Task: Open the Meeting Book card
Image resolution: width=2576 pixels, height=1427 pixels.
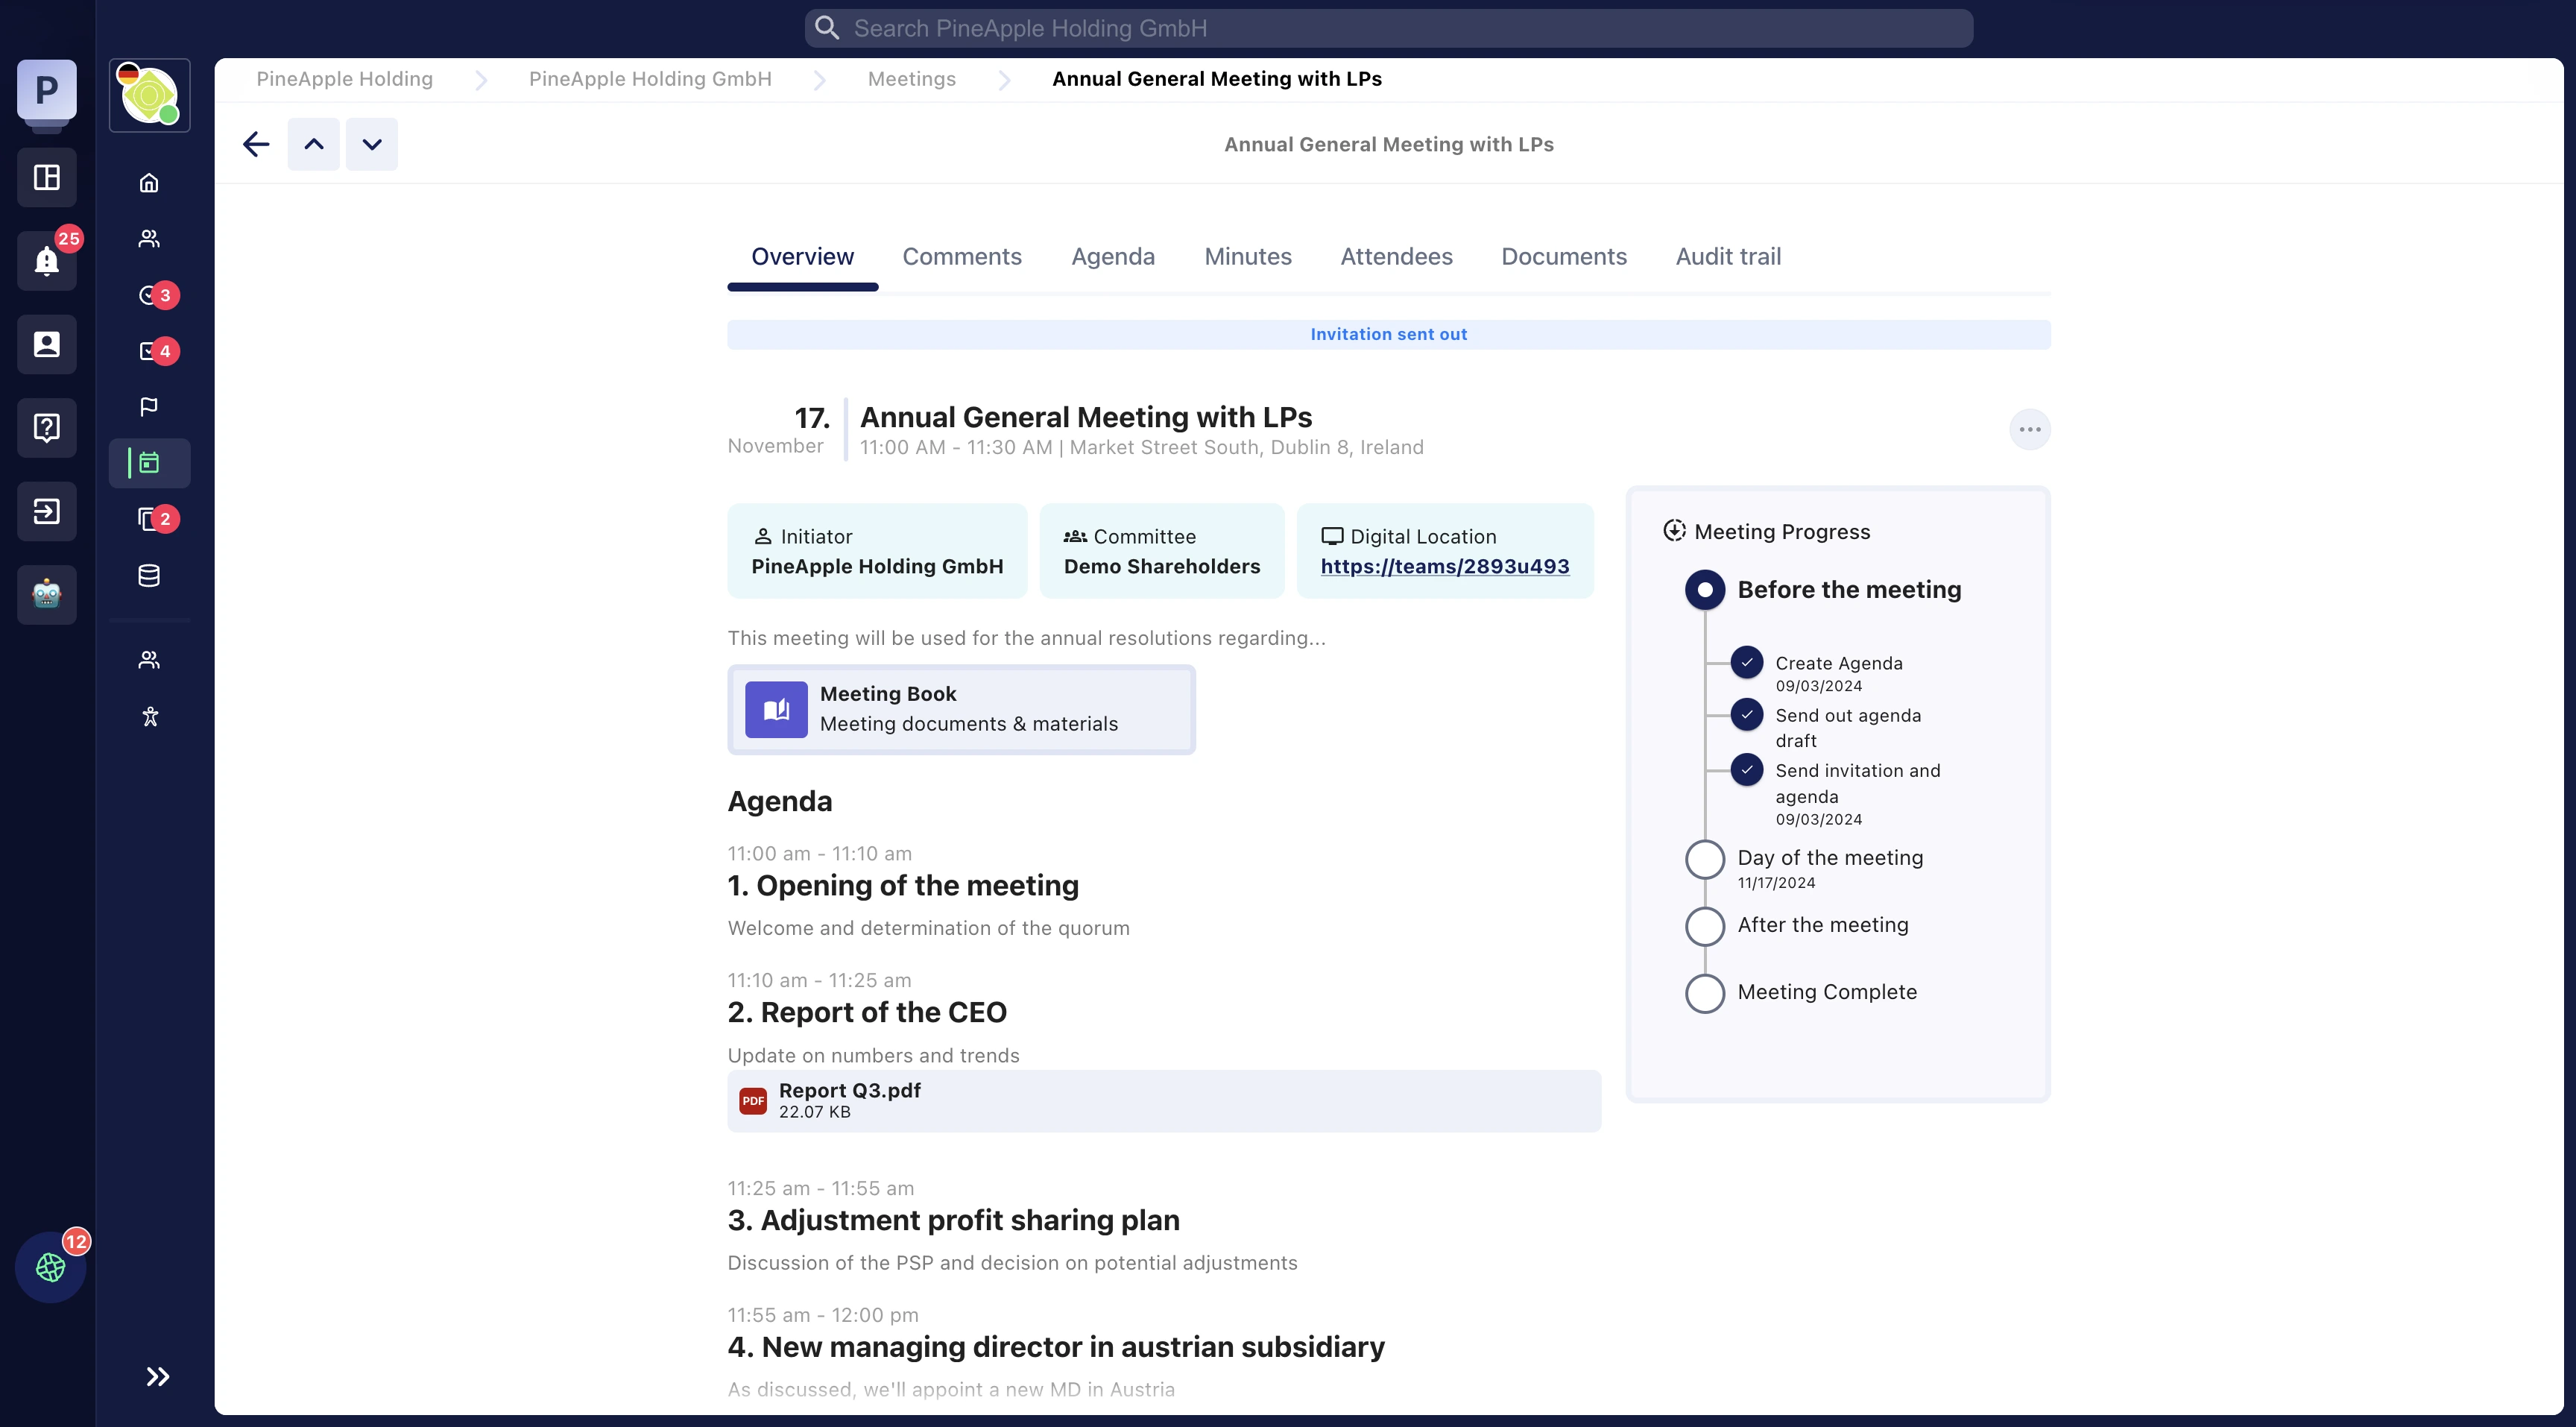Action: (x=961, y=709)
